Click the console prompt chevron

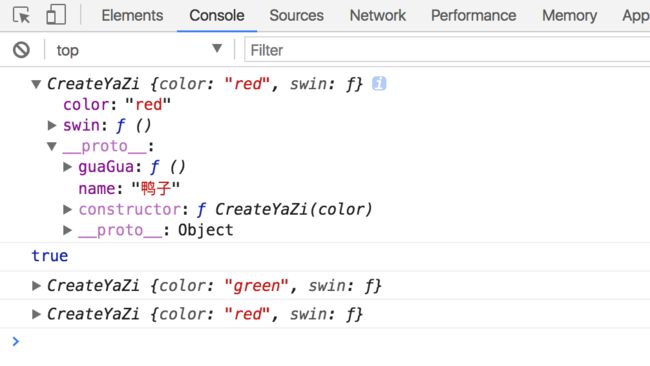click(16, 341)
